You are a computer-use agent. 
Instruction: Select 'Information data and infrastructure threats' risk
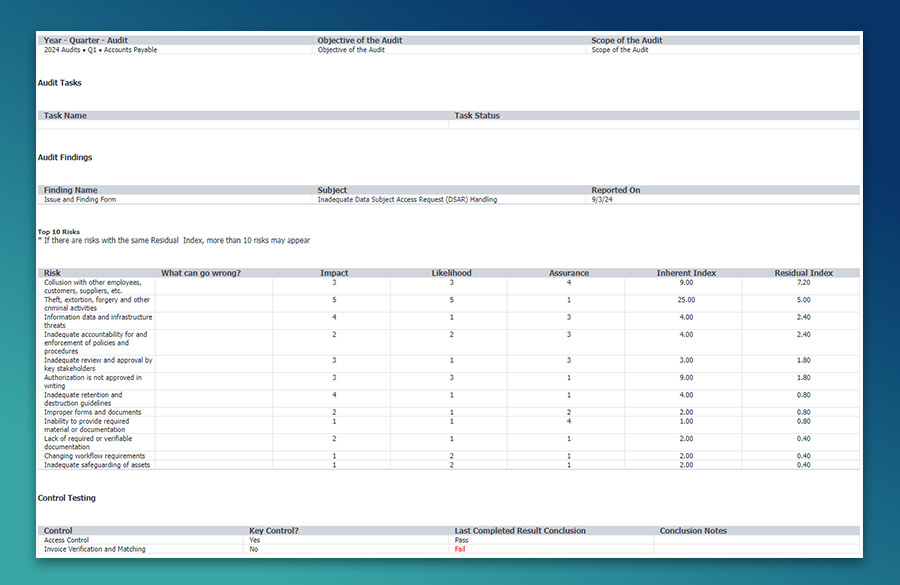pyautogui.click(x=448, y=321)
